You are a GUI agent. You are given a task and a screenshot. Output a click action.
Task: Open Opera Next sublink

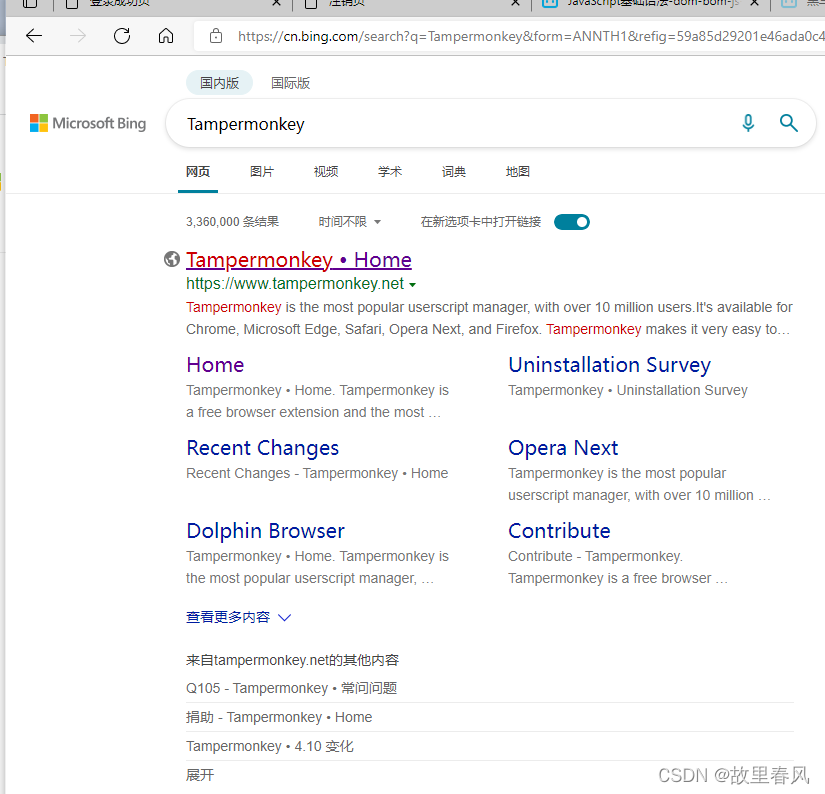[x=563, y=448]
